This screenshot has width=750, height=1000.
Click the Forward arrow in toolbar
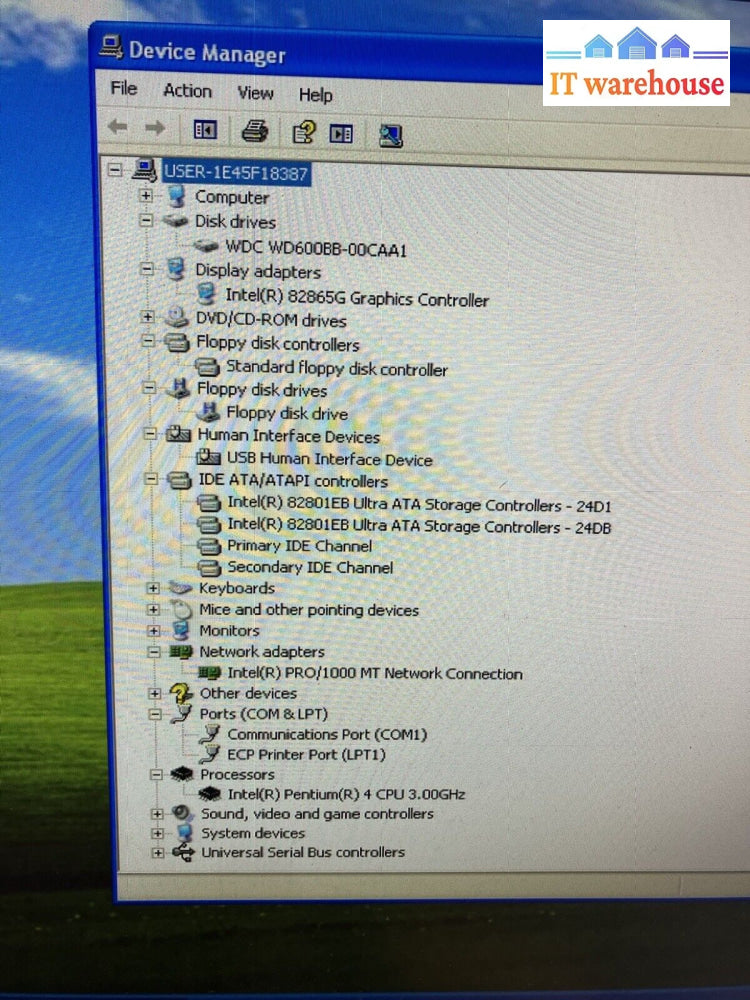point(154,127)
